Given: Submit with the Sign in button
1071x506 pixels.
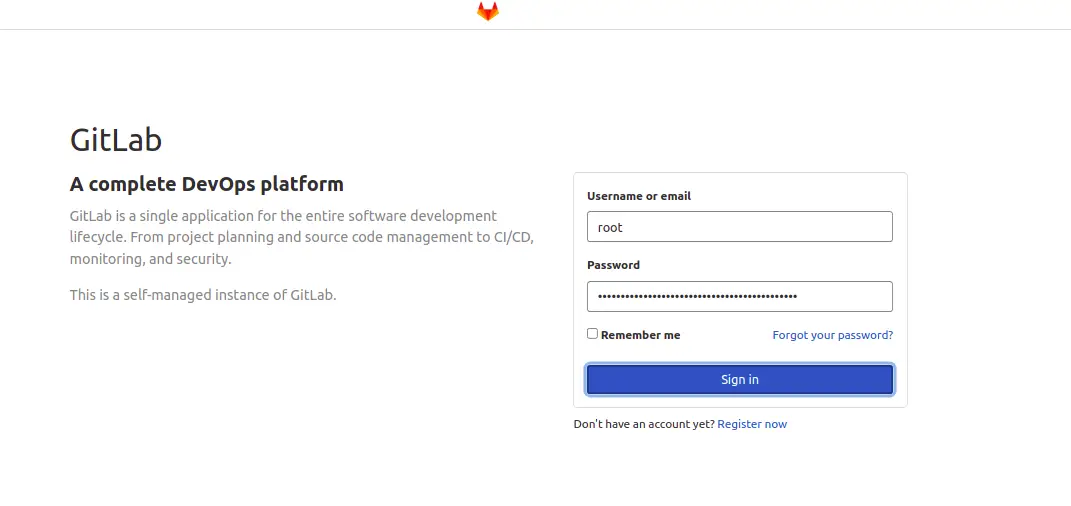Looking at the screenshot, I should click(740, 380).
